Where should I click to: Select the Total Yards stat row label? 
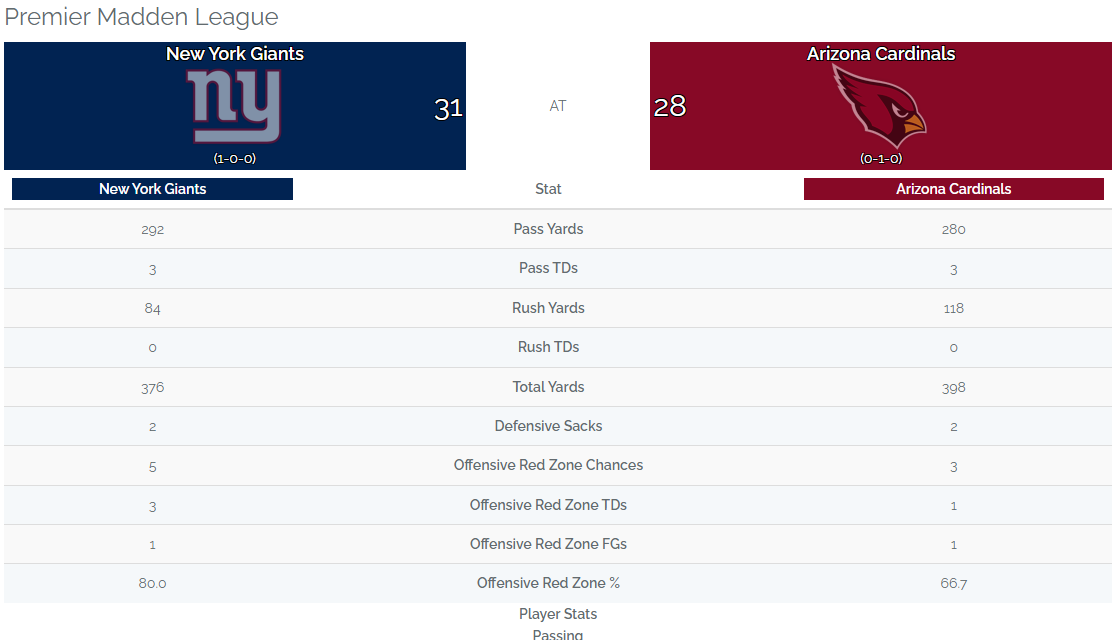(548, 387)
